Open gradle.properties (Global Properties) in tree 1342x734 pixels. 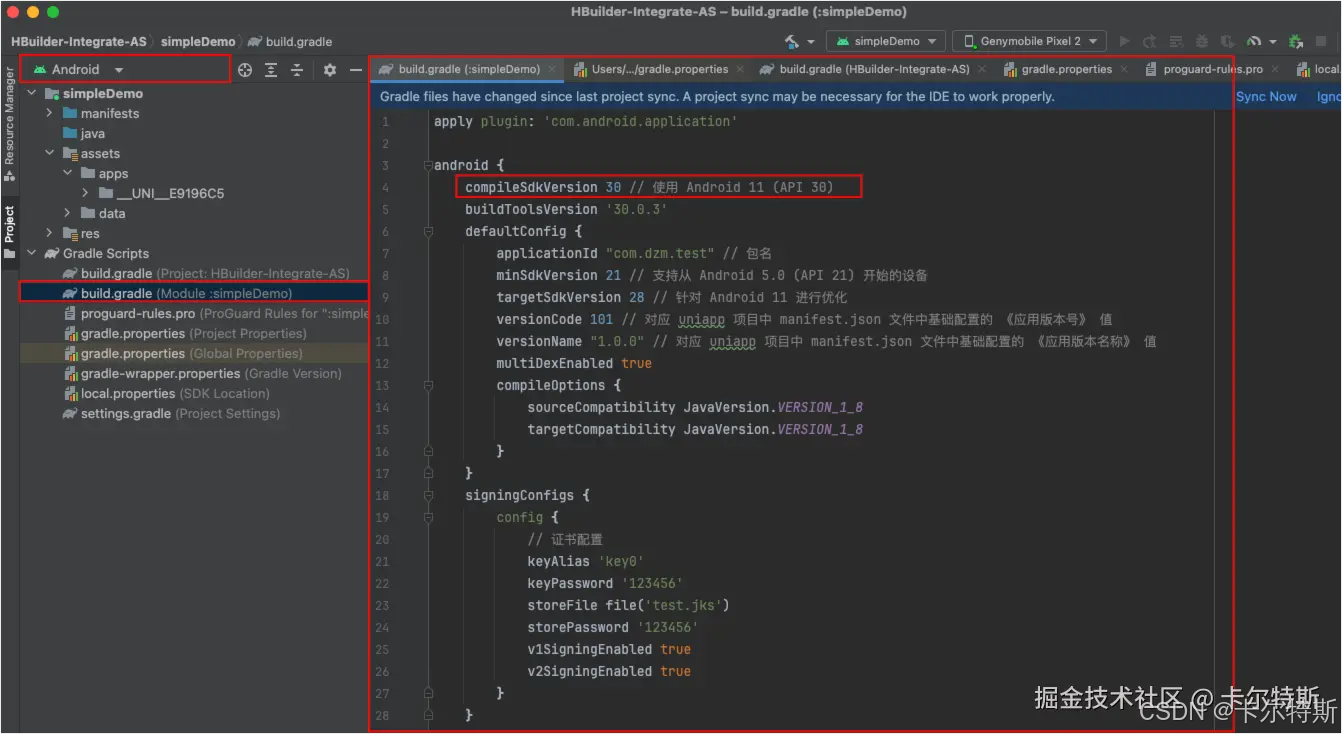coord(195,353)
